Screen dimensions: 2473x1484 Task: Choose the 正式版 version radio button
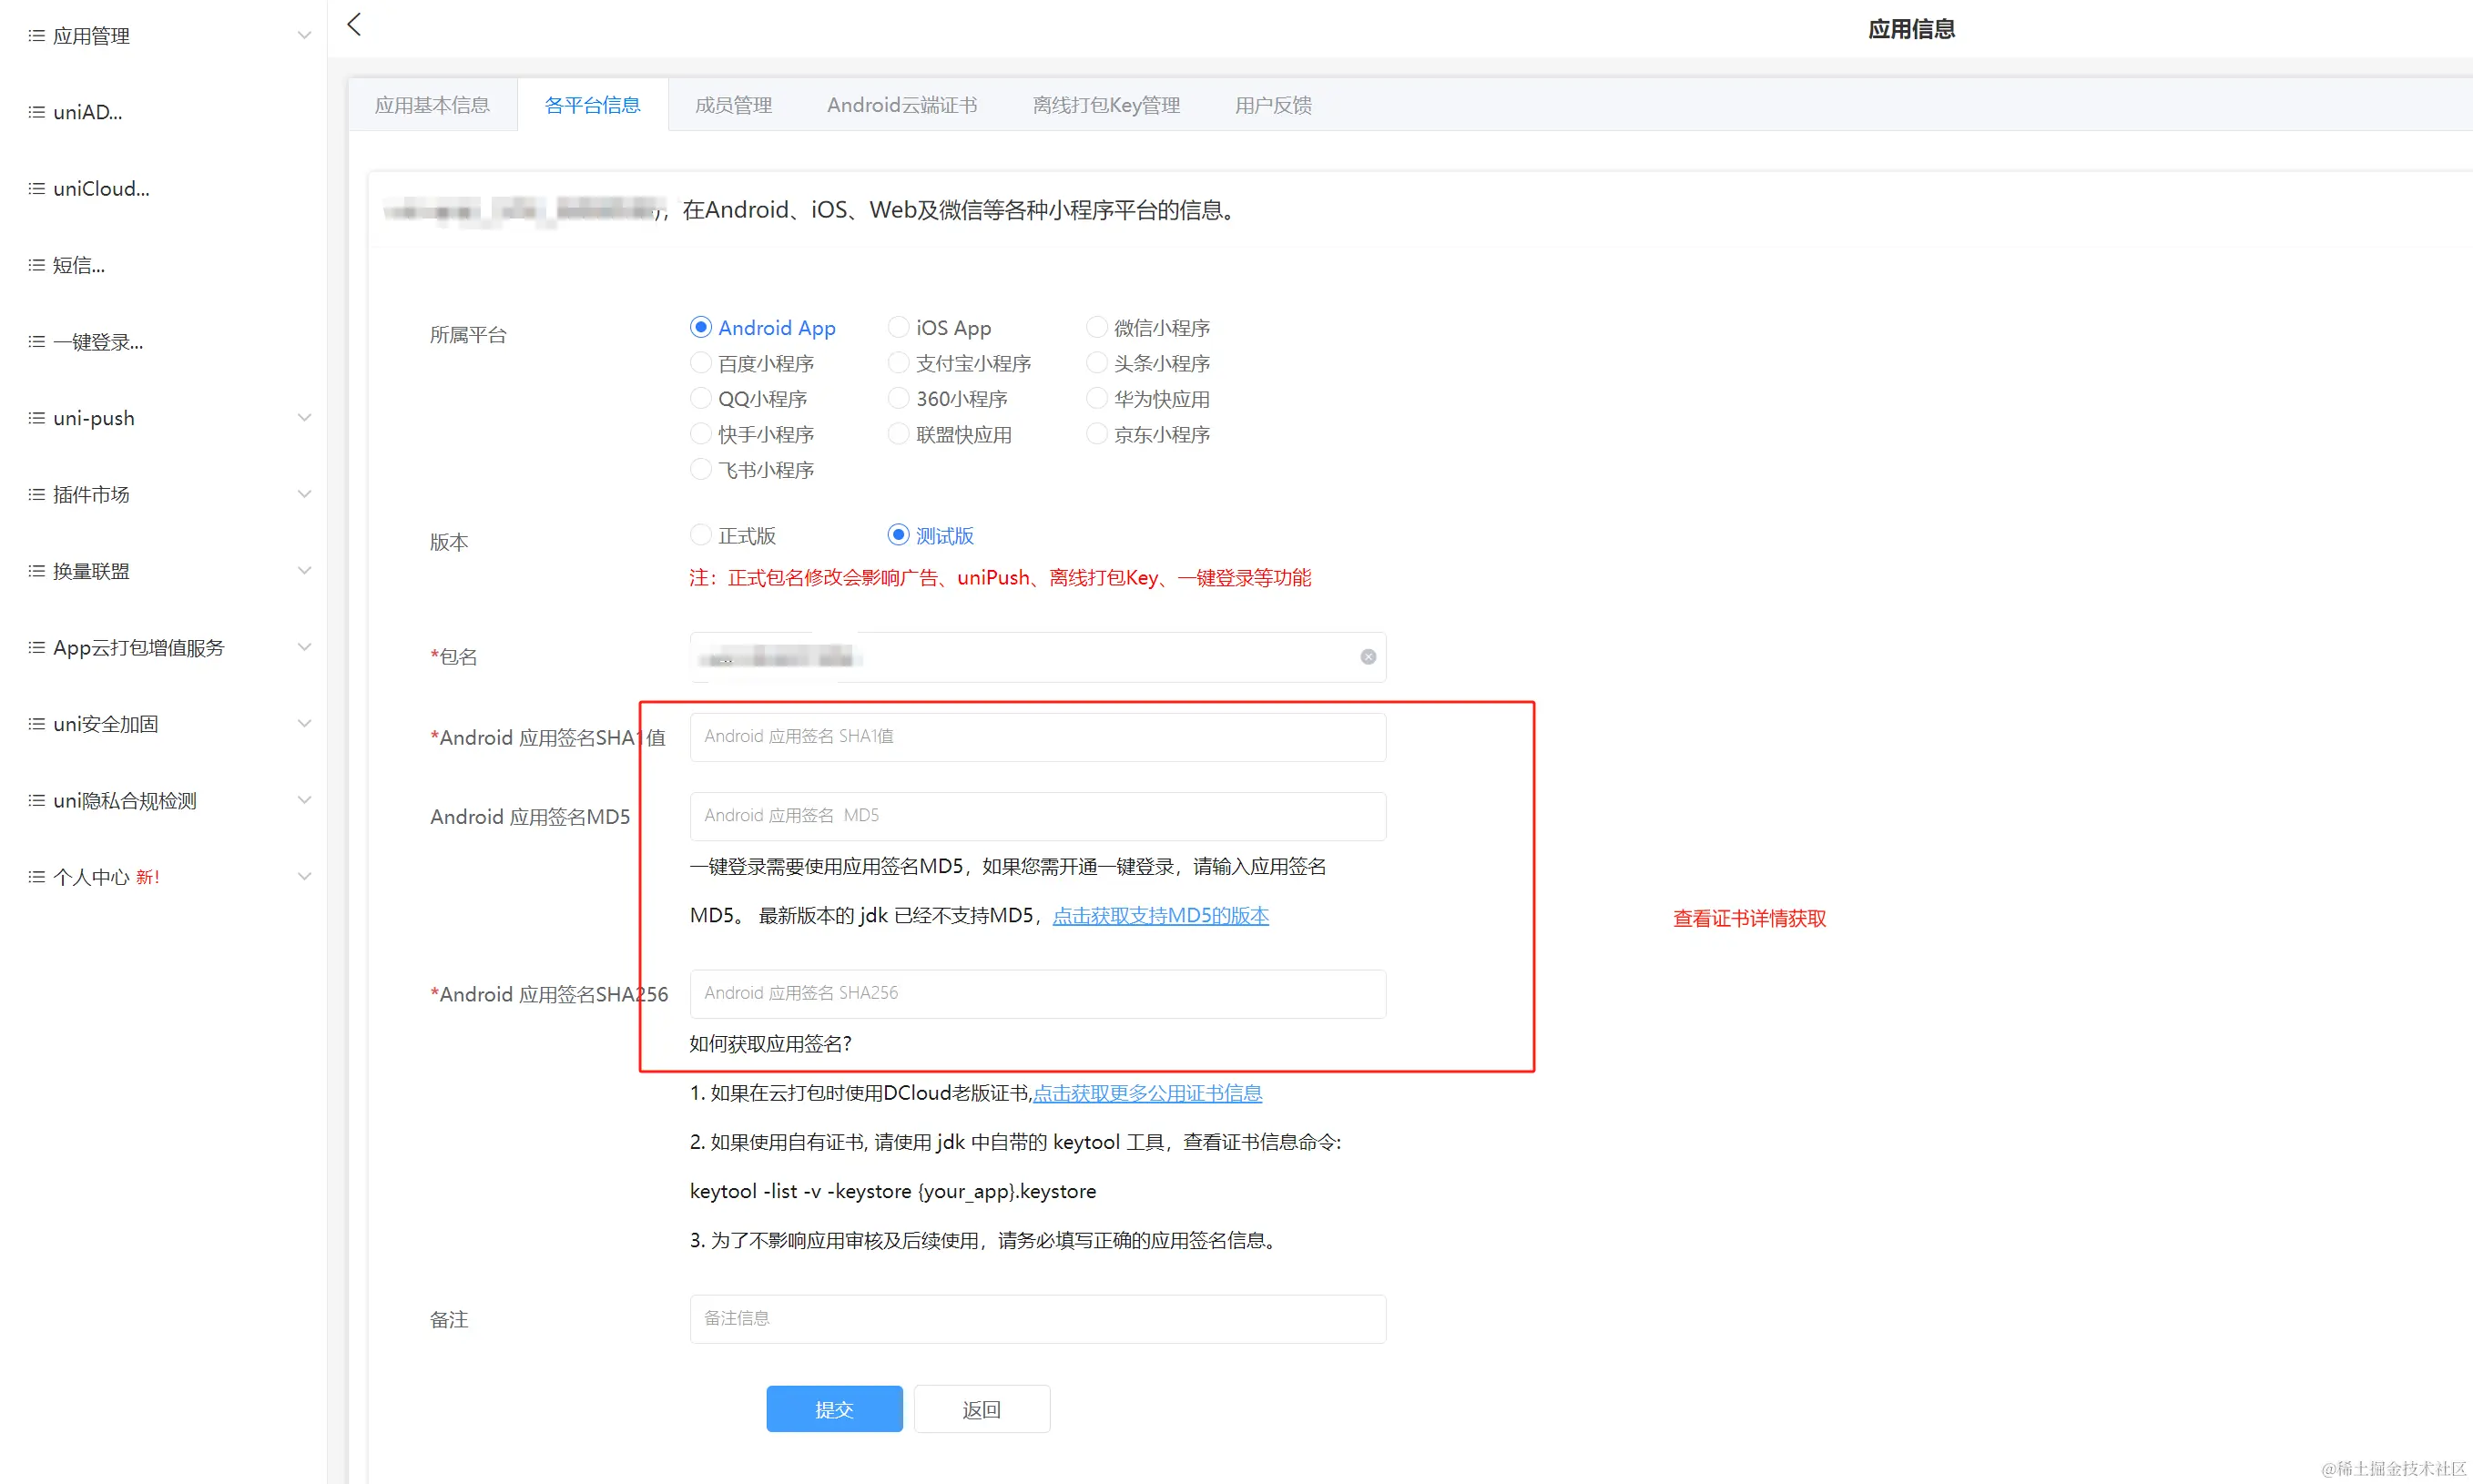click(x=701, y=535)
